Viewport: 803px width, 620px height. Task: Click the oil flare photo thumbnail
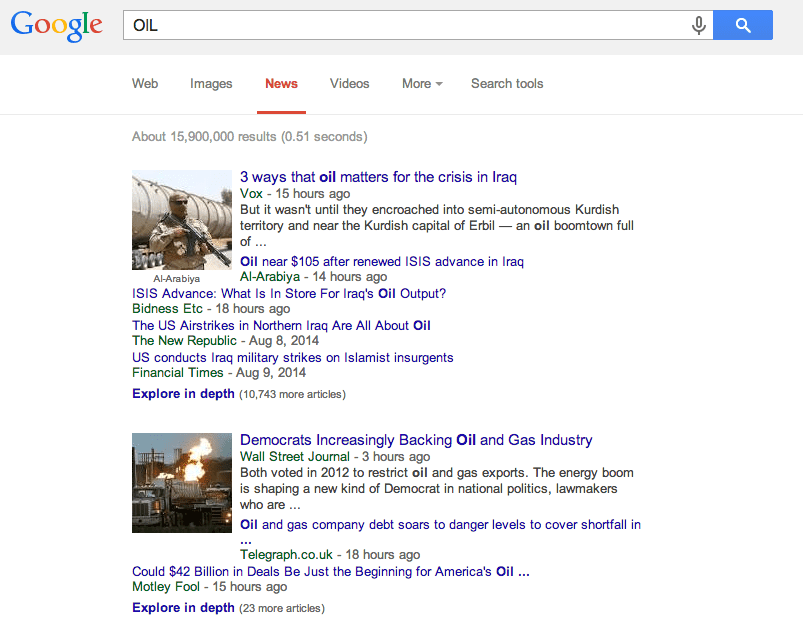[x=182, y=483]
